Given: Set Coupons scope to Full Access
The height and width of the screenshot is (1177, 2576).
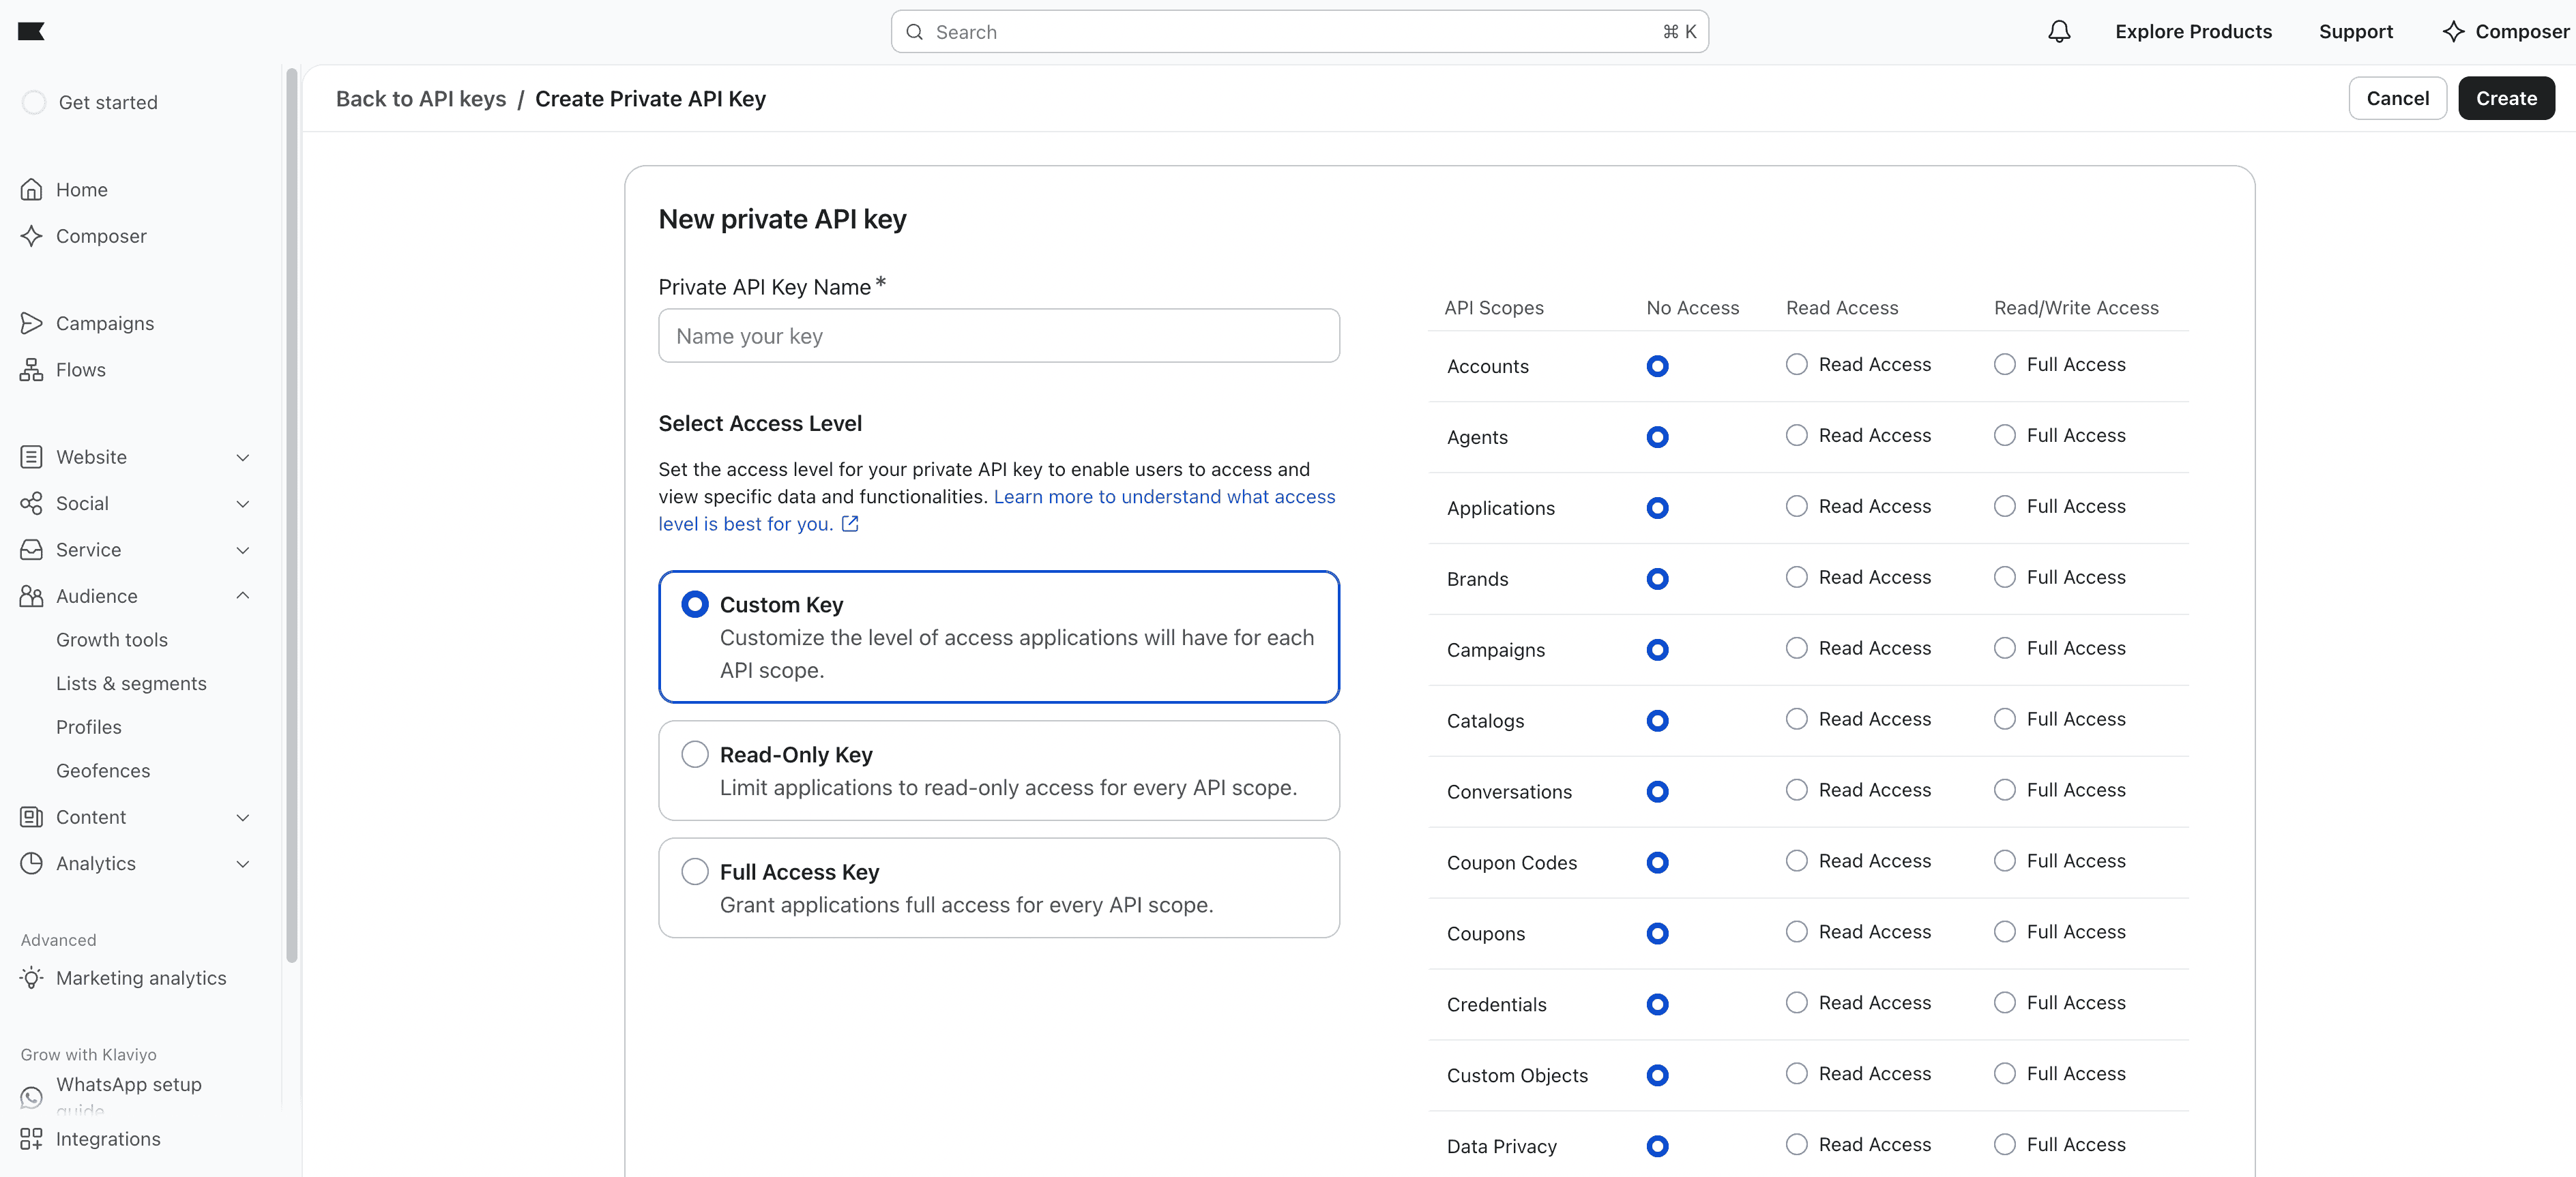Looking at the screenshot, I should click(x=2005, y=932).
